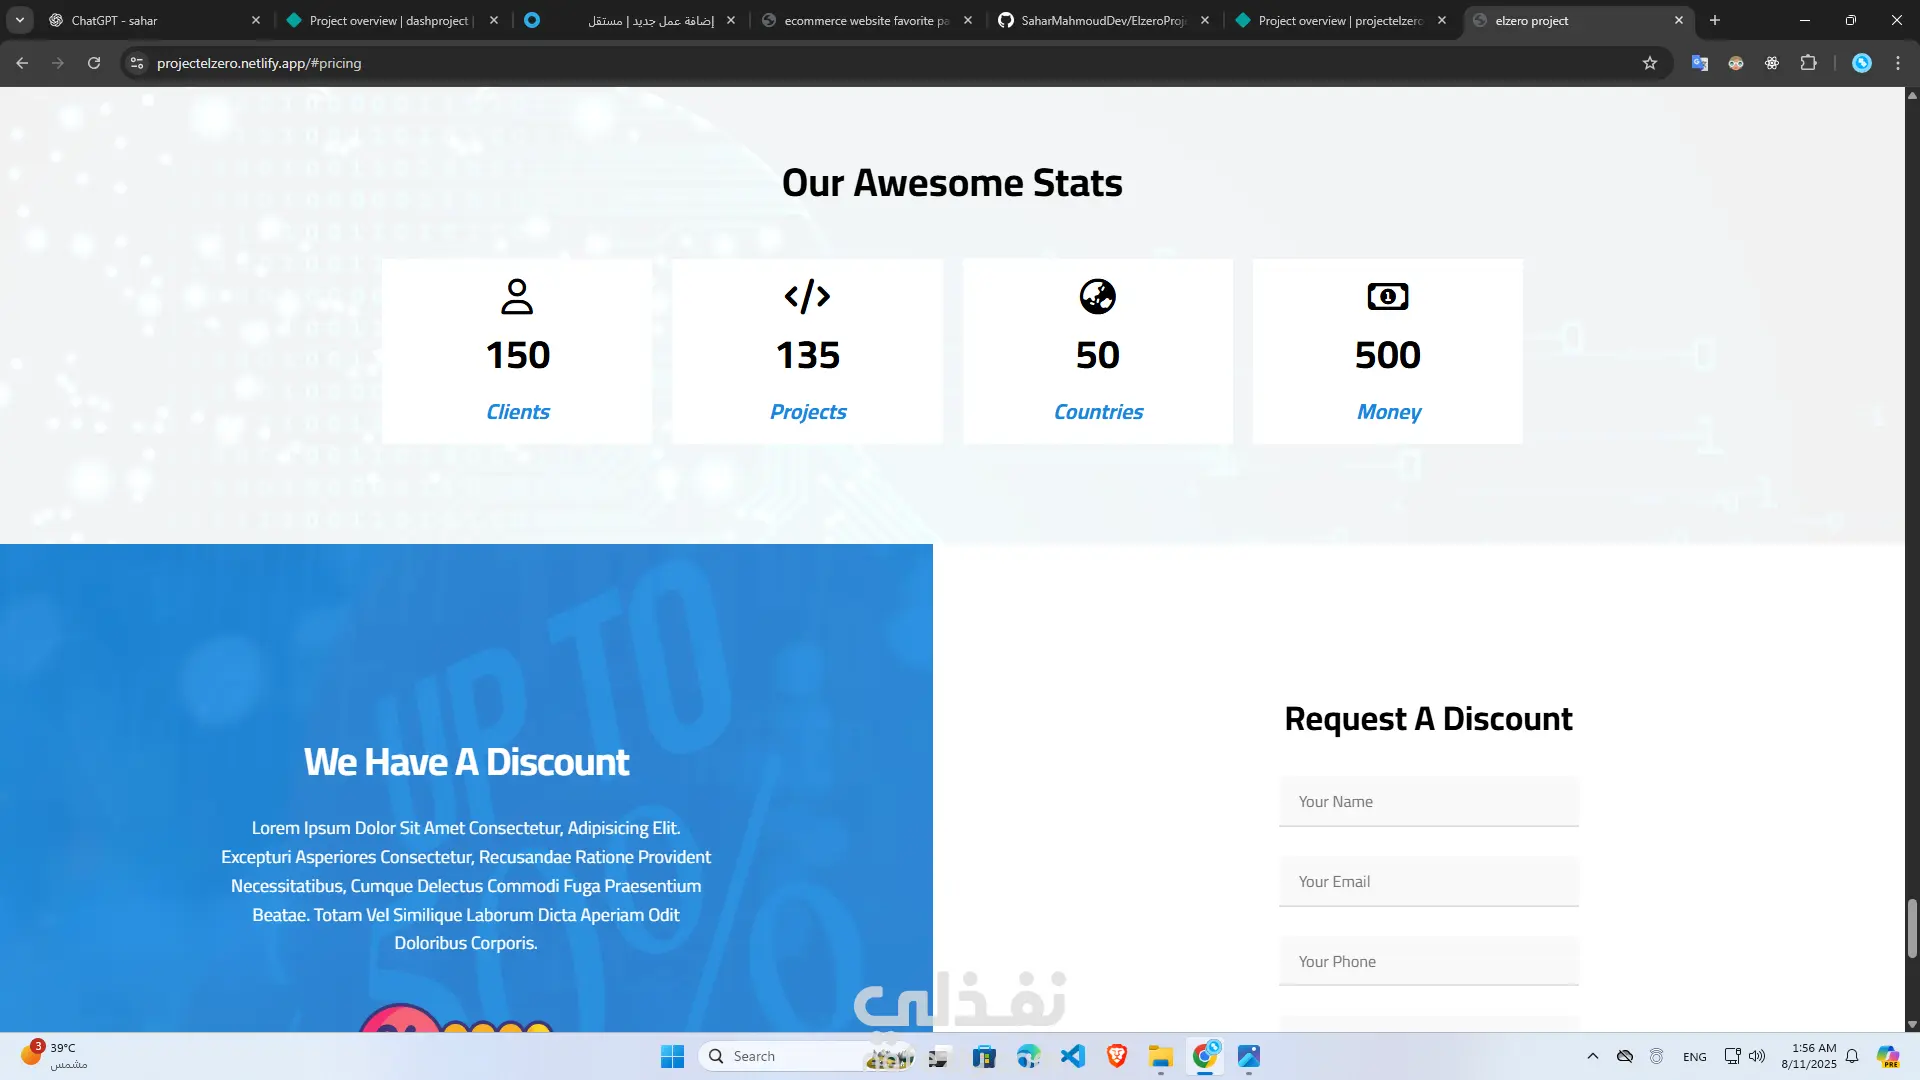Open a new browser tab
The image size is (1920, 1080).
coord(1715,20)
